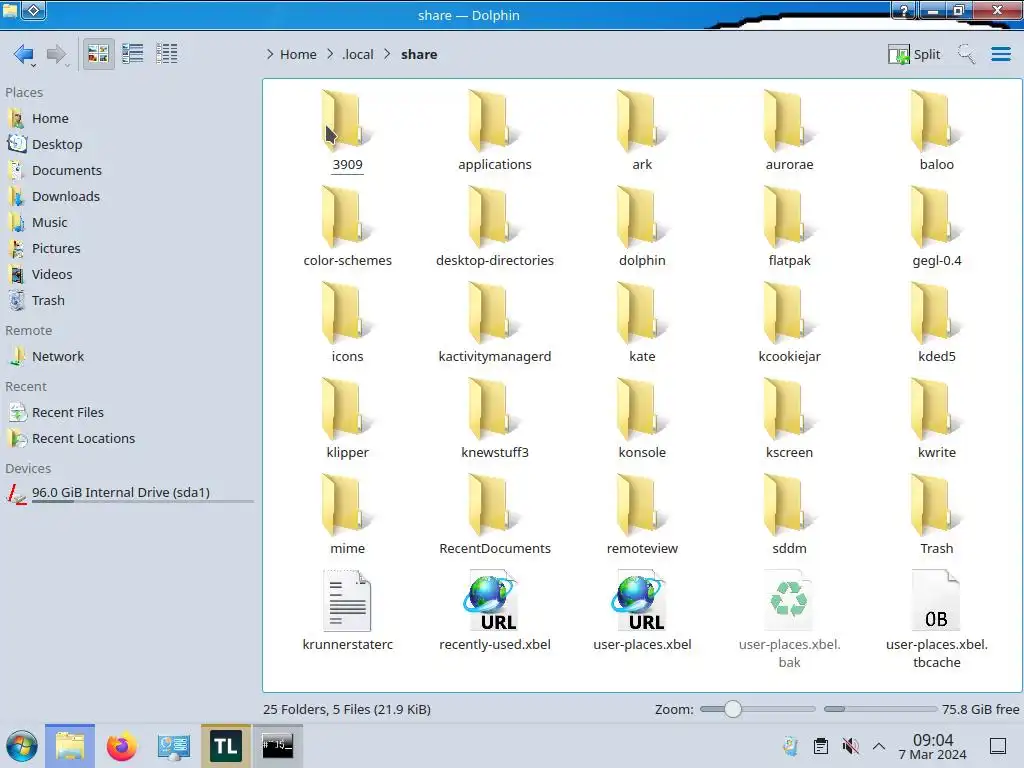Select the krunnerstaterc file

347,611
